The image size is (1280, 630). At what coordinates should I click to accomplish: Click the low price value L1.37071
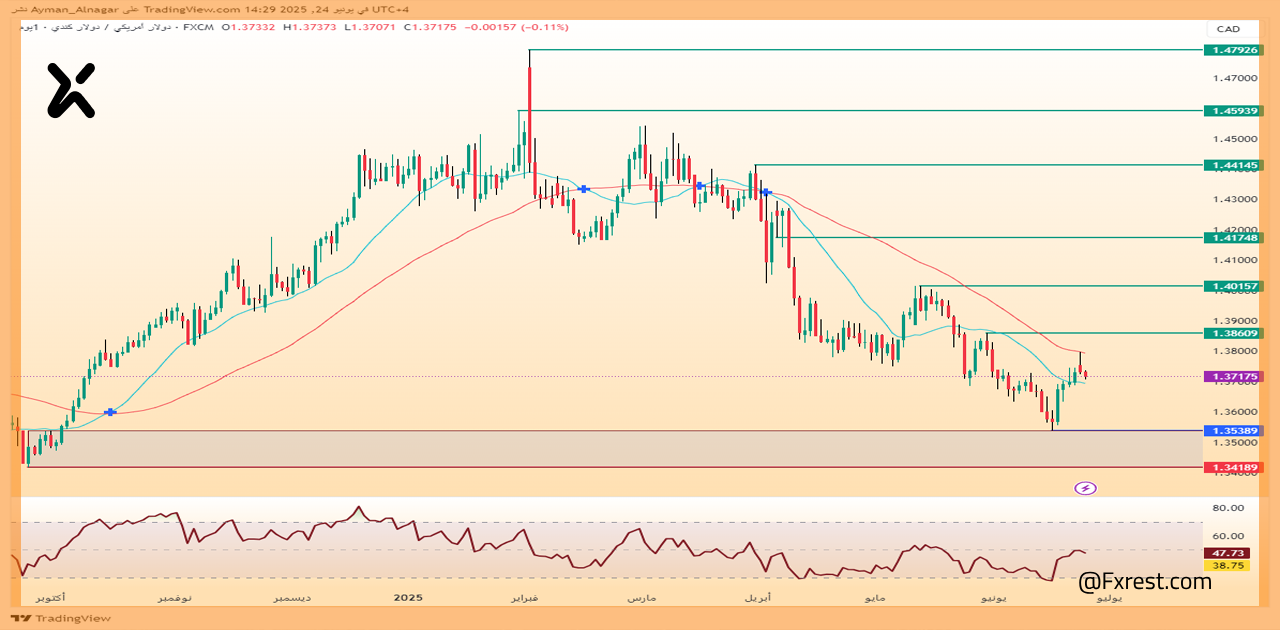tap(371, 27)
